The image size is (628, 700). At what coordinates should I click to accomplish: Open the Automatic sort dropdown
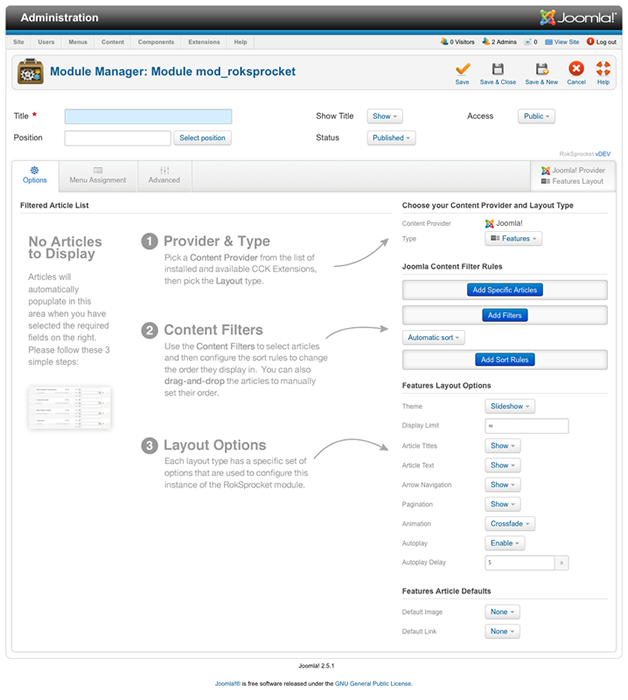433,338
